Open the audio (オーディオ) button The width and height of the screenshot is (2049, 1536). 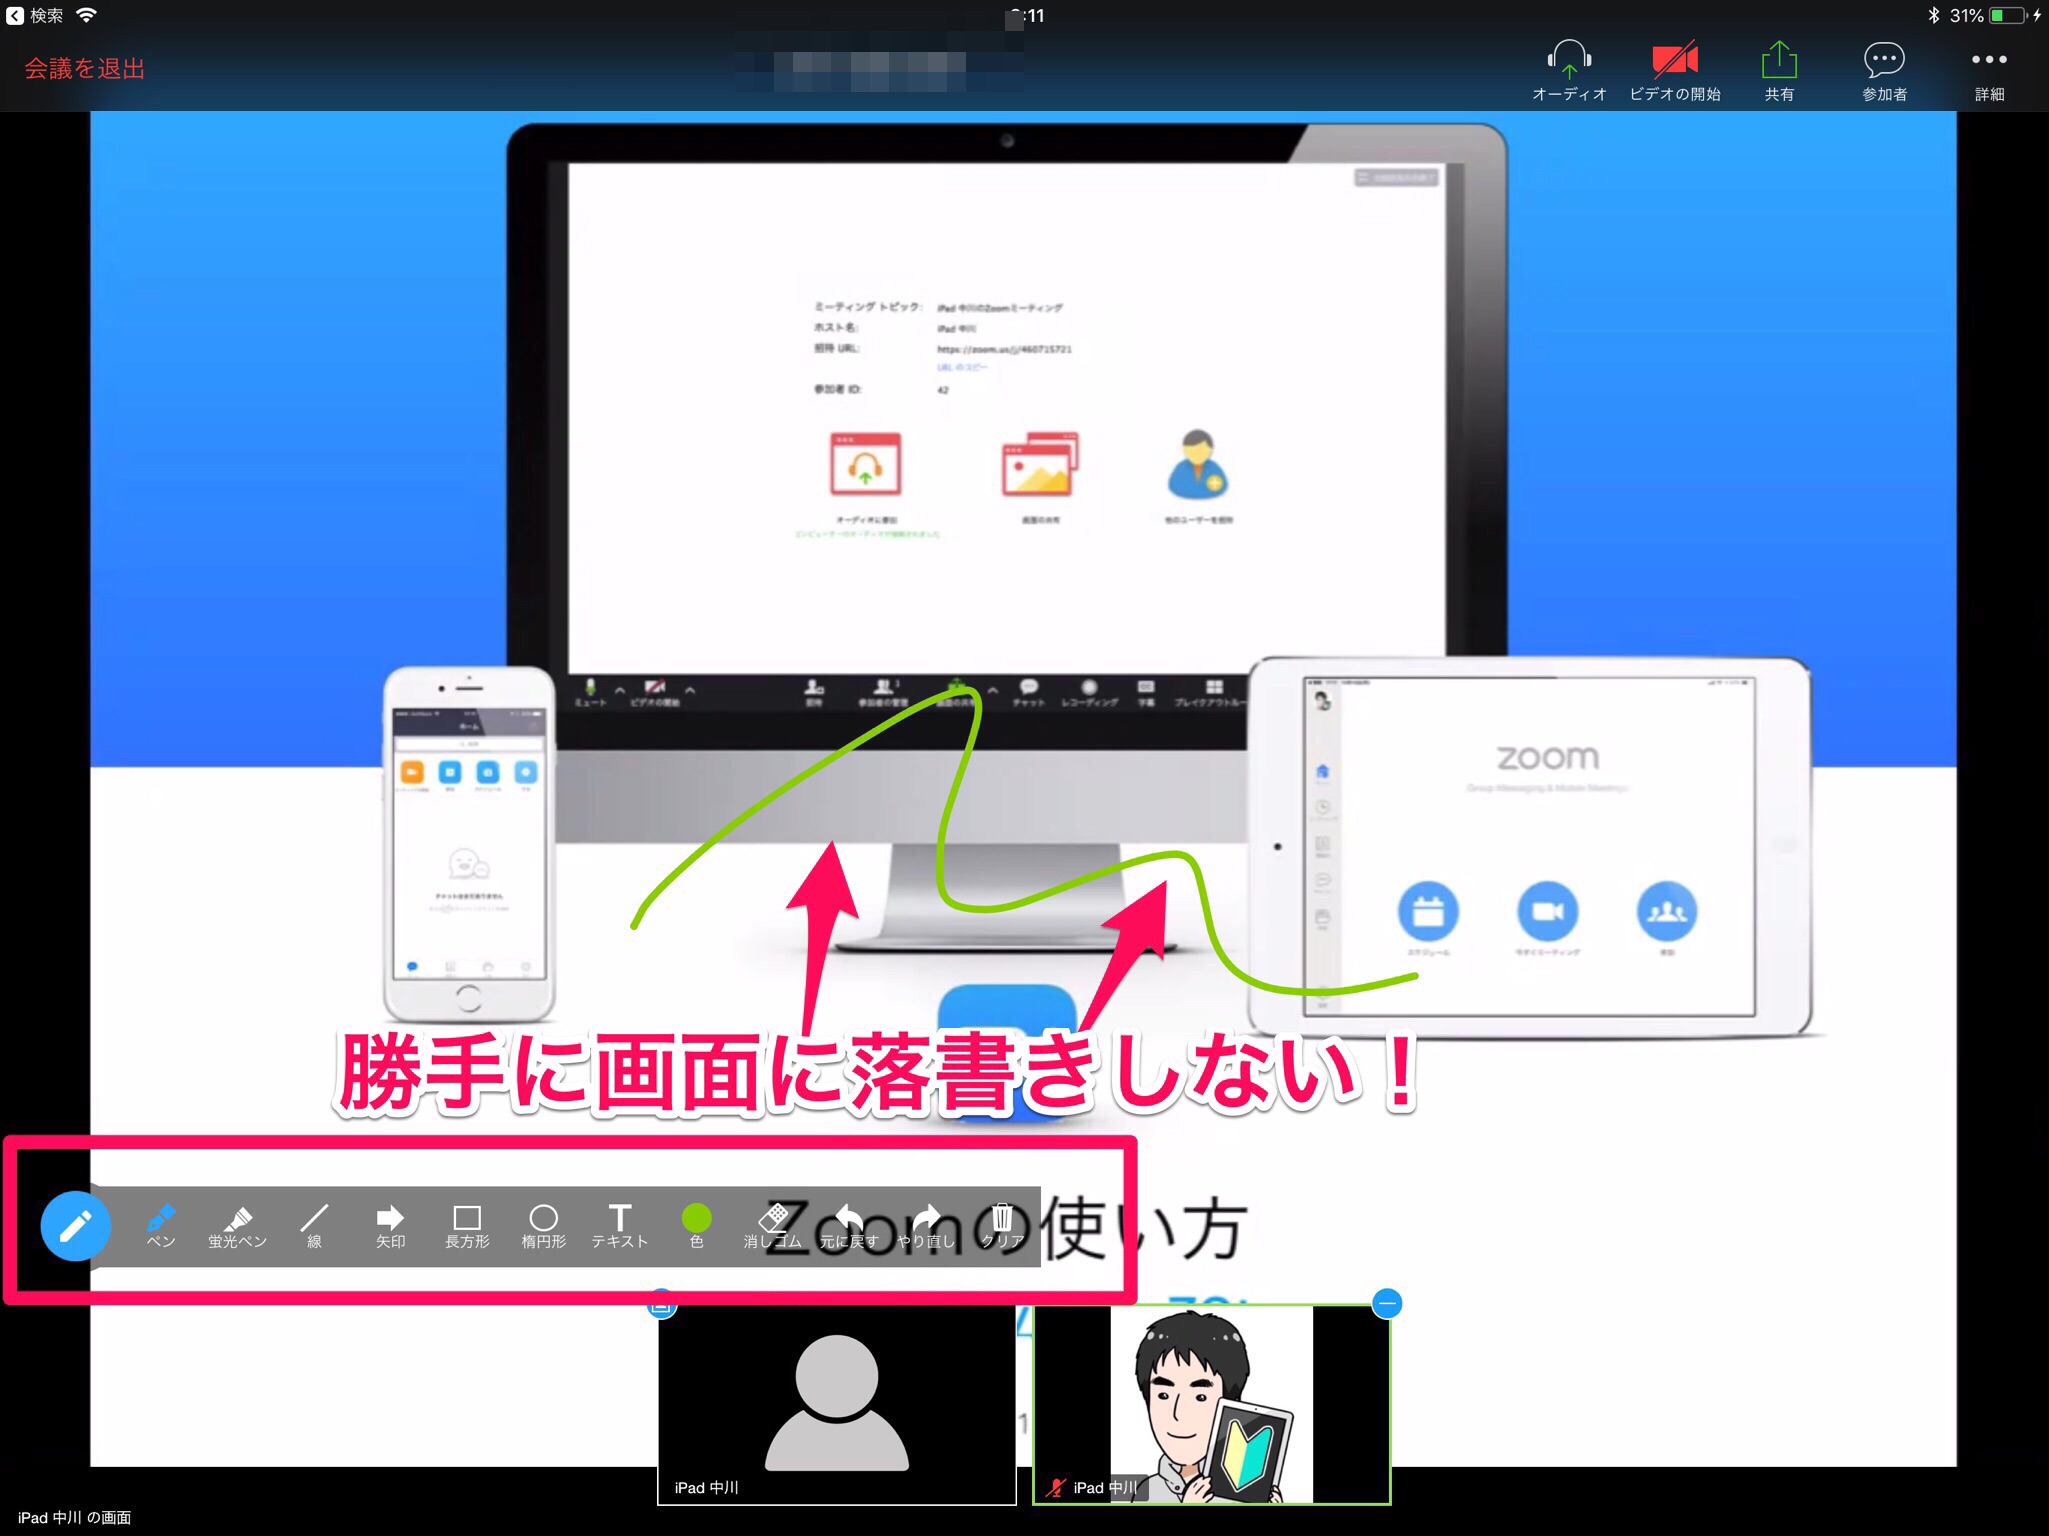click(x=1569, y=70)
